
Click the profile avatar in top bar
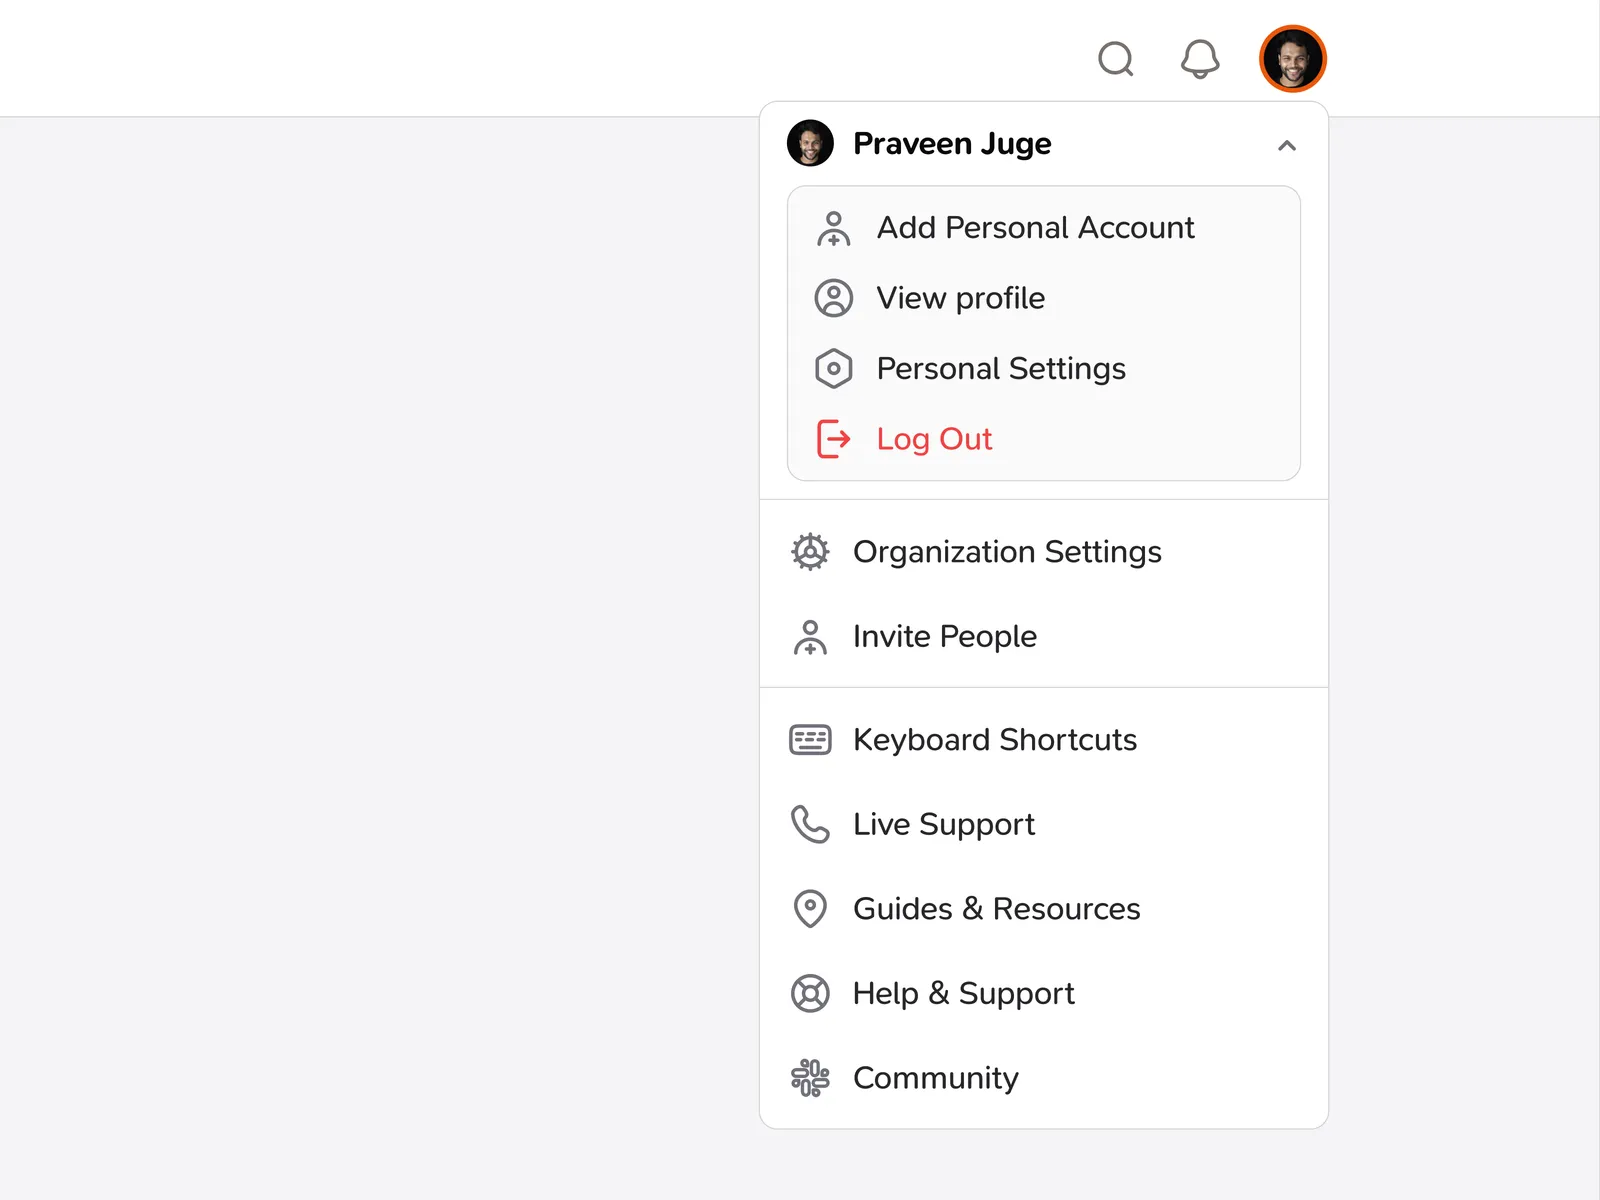click(1292, 59)
